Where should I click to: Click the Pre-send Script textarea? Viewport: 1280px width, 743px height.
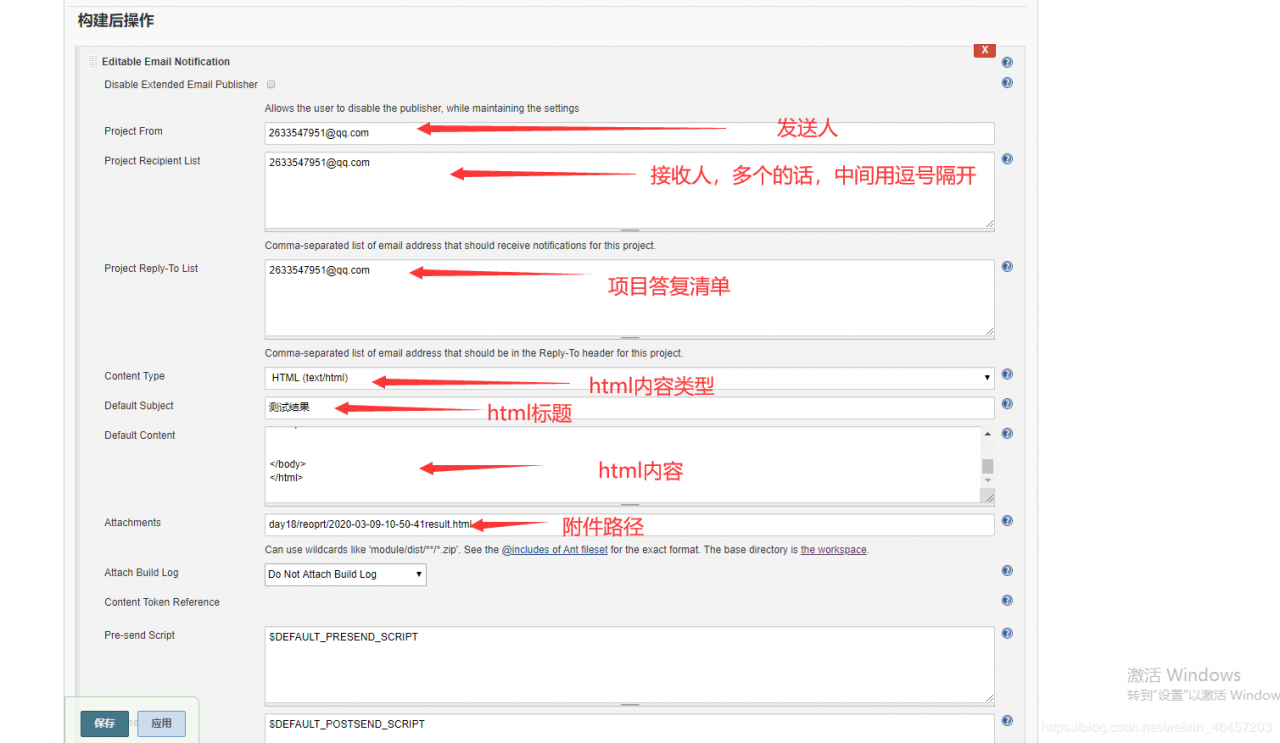click(629, 665)
